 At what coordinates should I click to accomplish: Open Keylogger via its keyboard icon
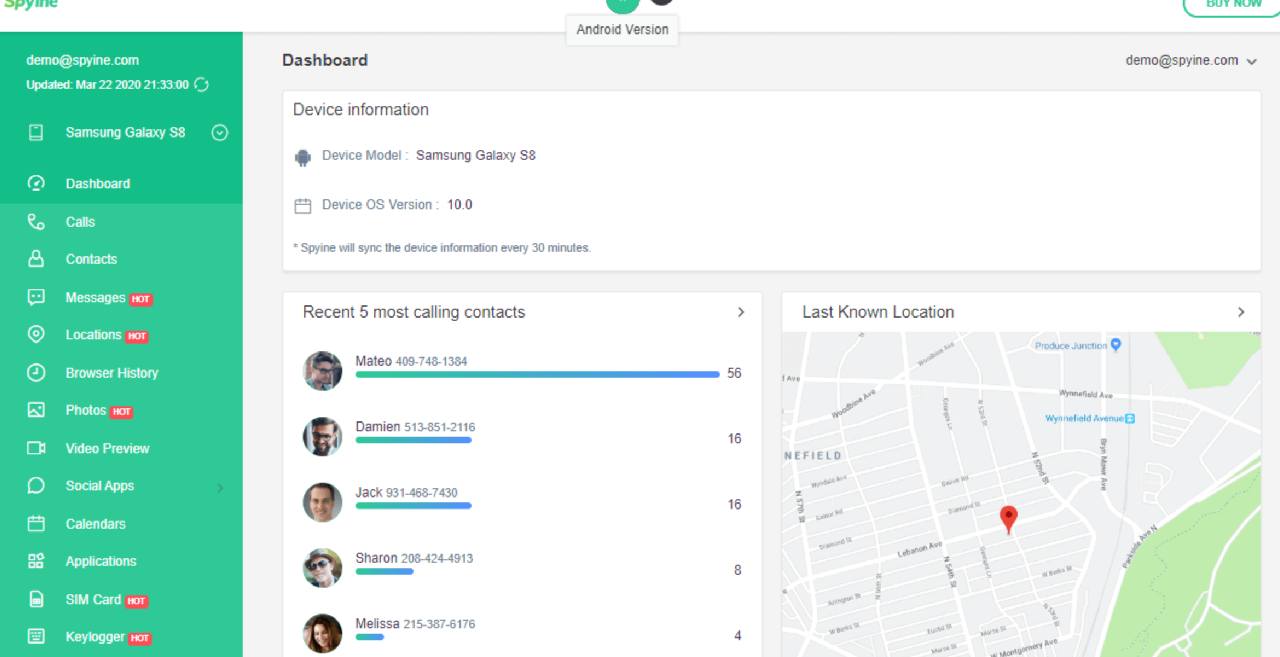pos(36,636)
